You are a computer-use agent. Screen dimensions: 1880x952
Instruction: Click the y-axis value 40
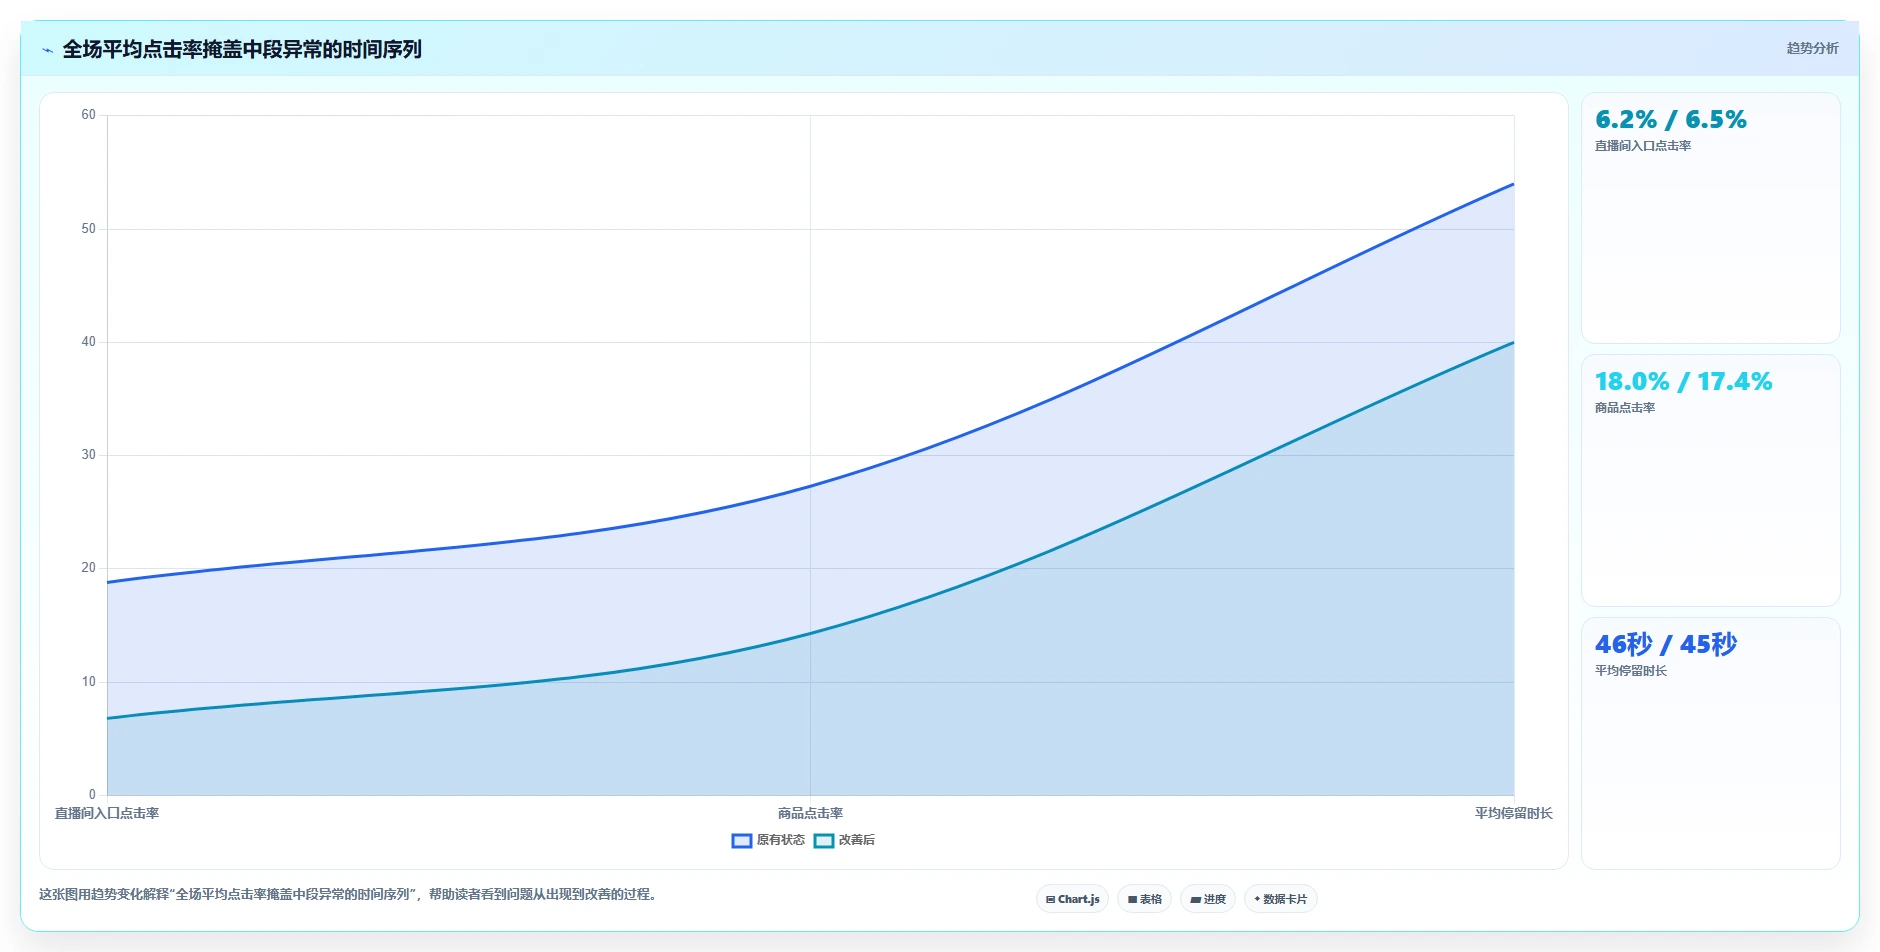pyautogui.click(x=89, y=342)
